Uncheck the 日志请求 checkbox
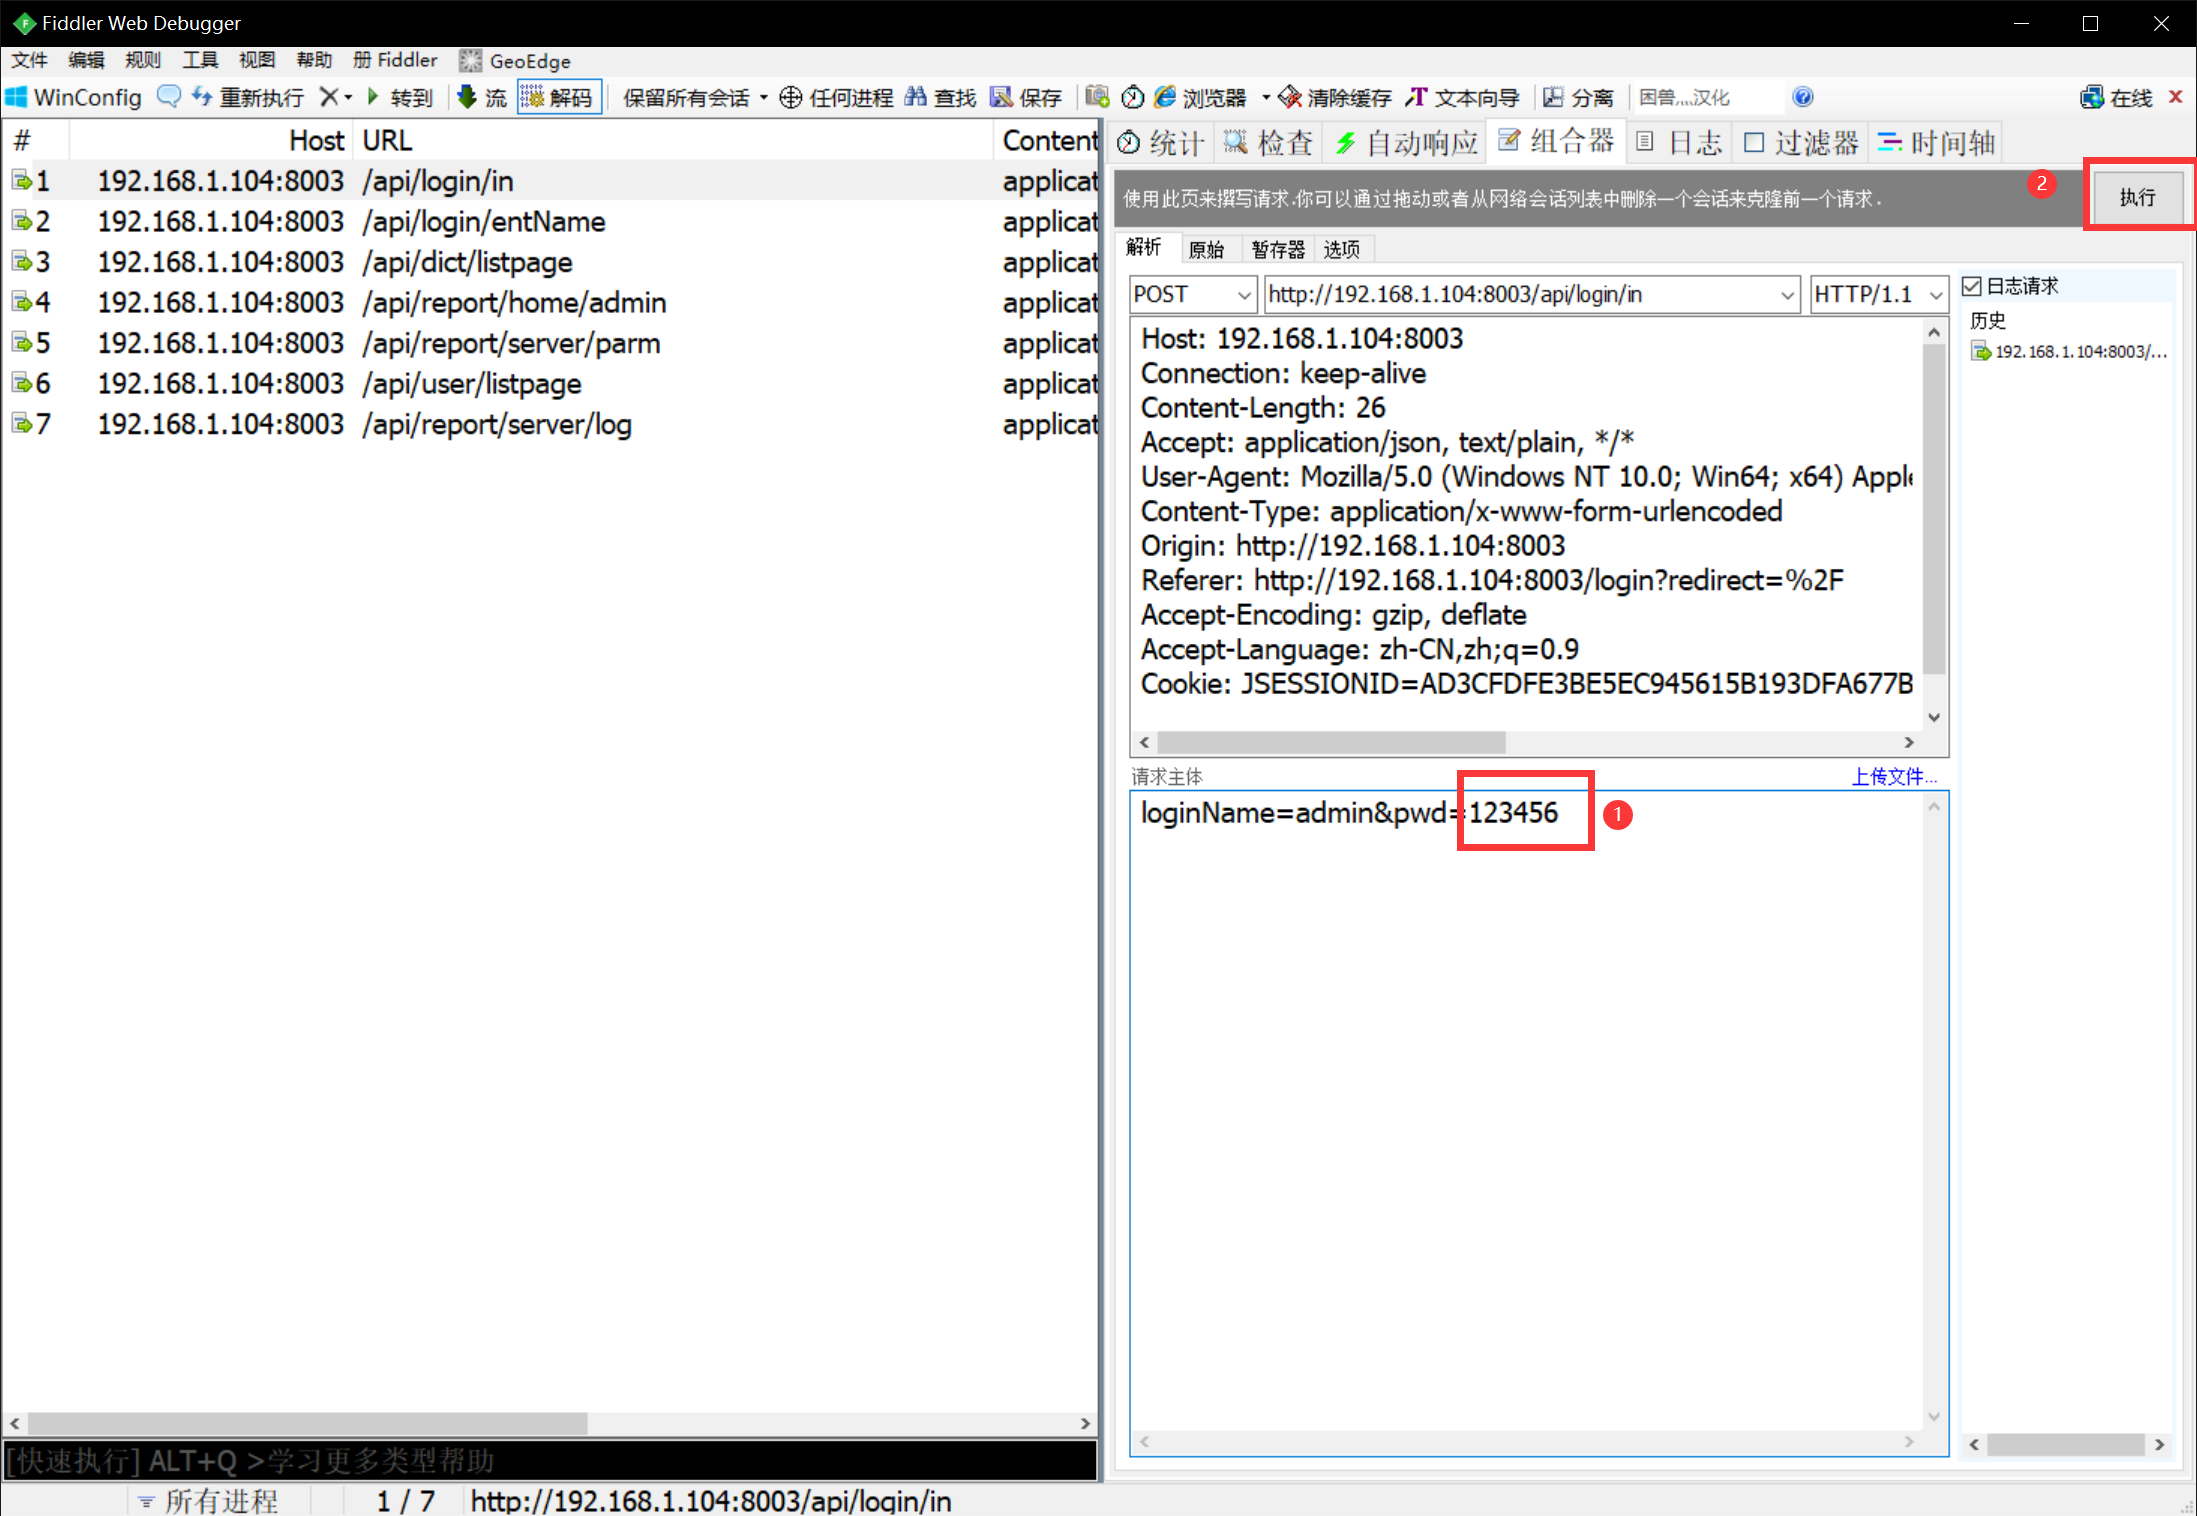Screen dimensions: 2197x1516 click(x=1972, y=286)
